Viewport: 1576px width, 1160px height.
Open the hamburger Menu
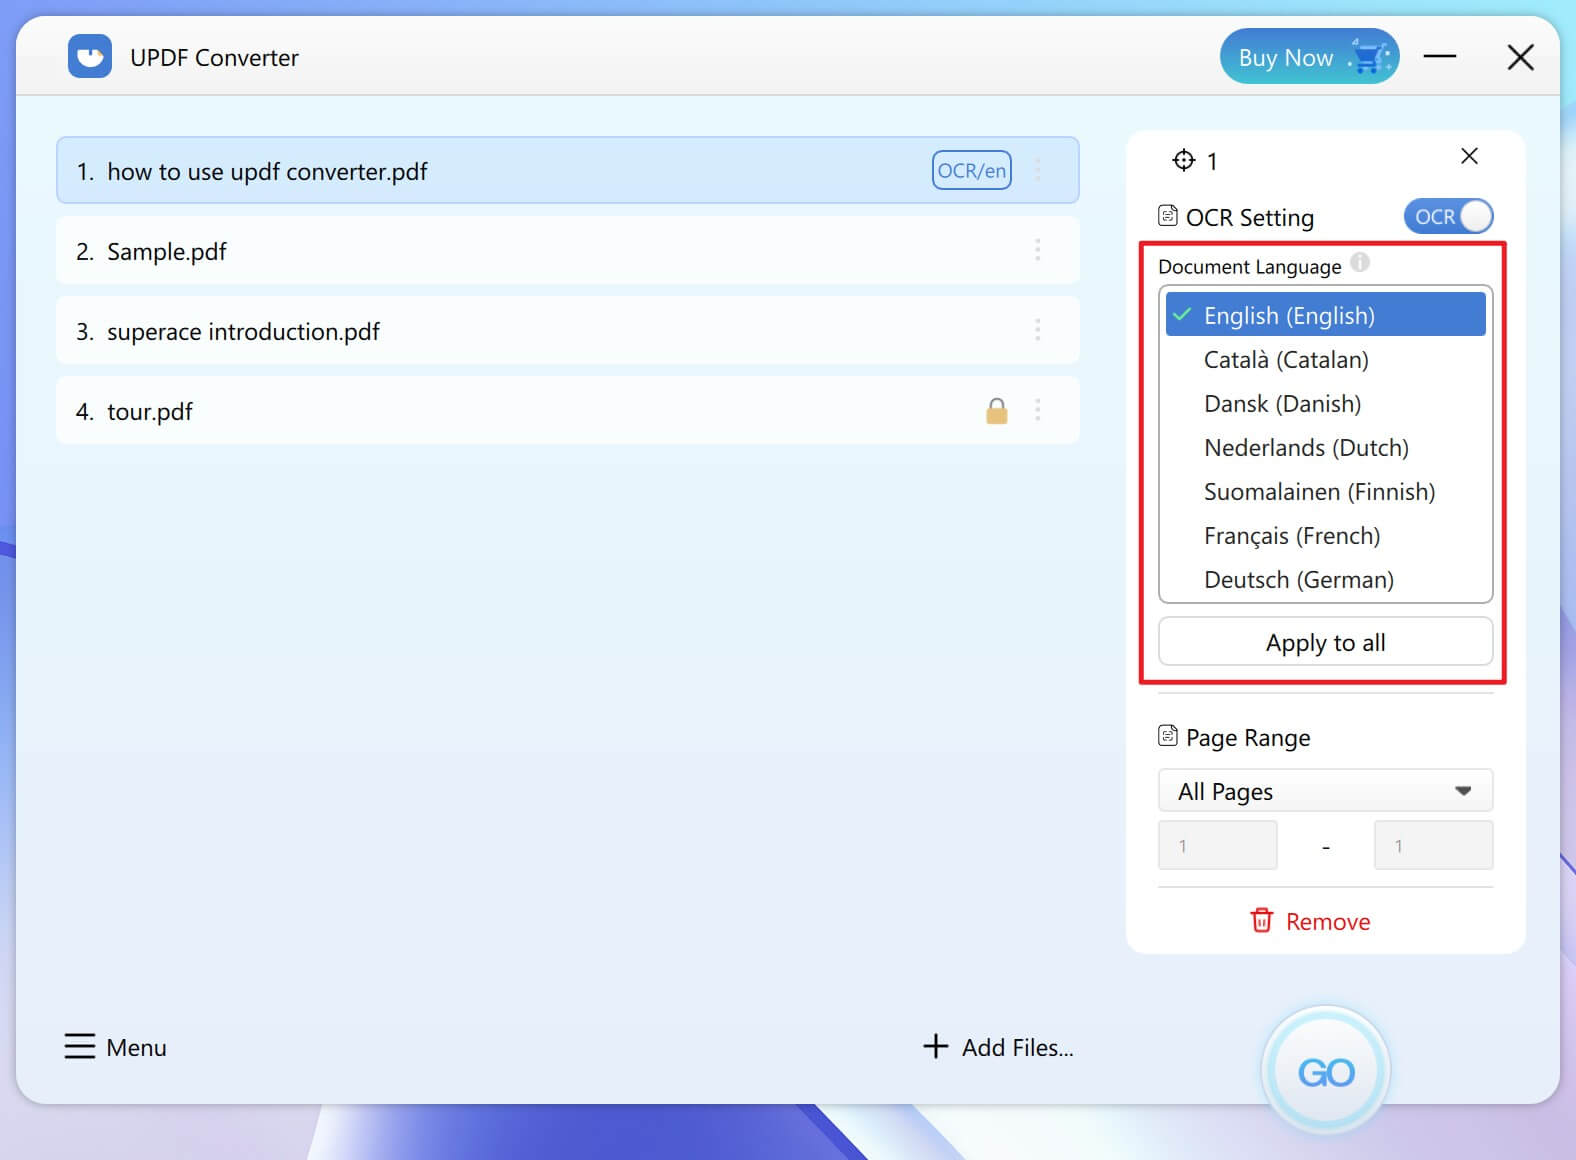pos(115,1047)
